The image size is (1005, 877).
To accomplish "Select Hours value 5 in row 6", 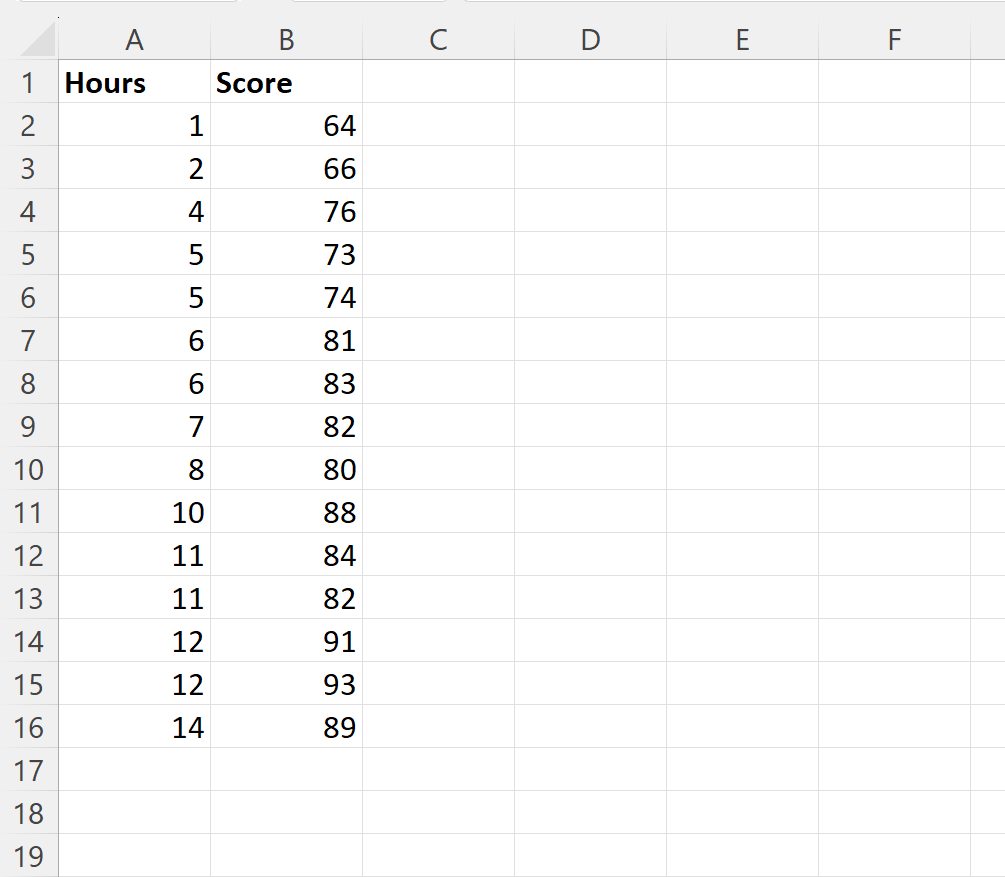I will coord(135,297).
